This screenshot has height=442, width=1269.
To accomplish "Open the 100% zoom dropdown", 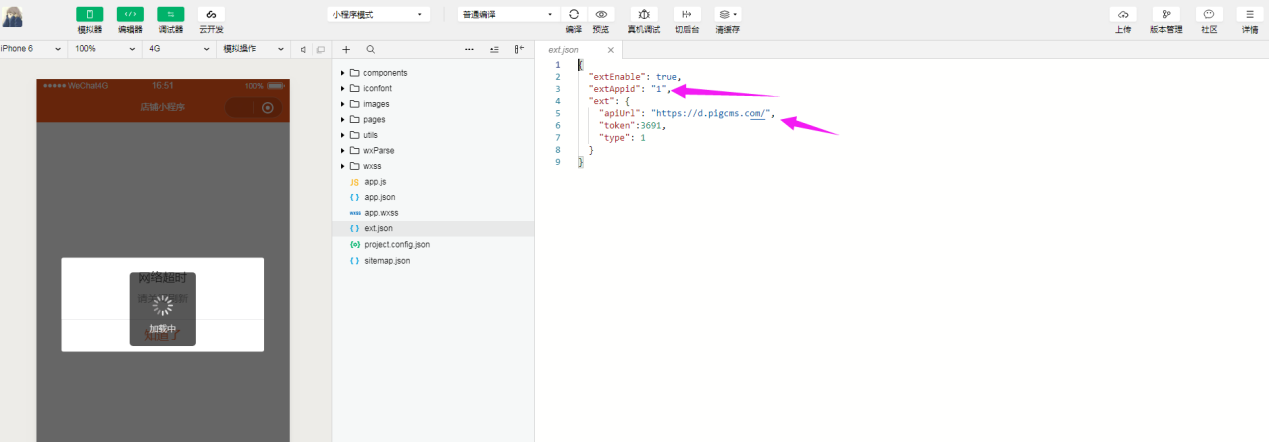I will 105,49.
